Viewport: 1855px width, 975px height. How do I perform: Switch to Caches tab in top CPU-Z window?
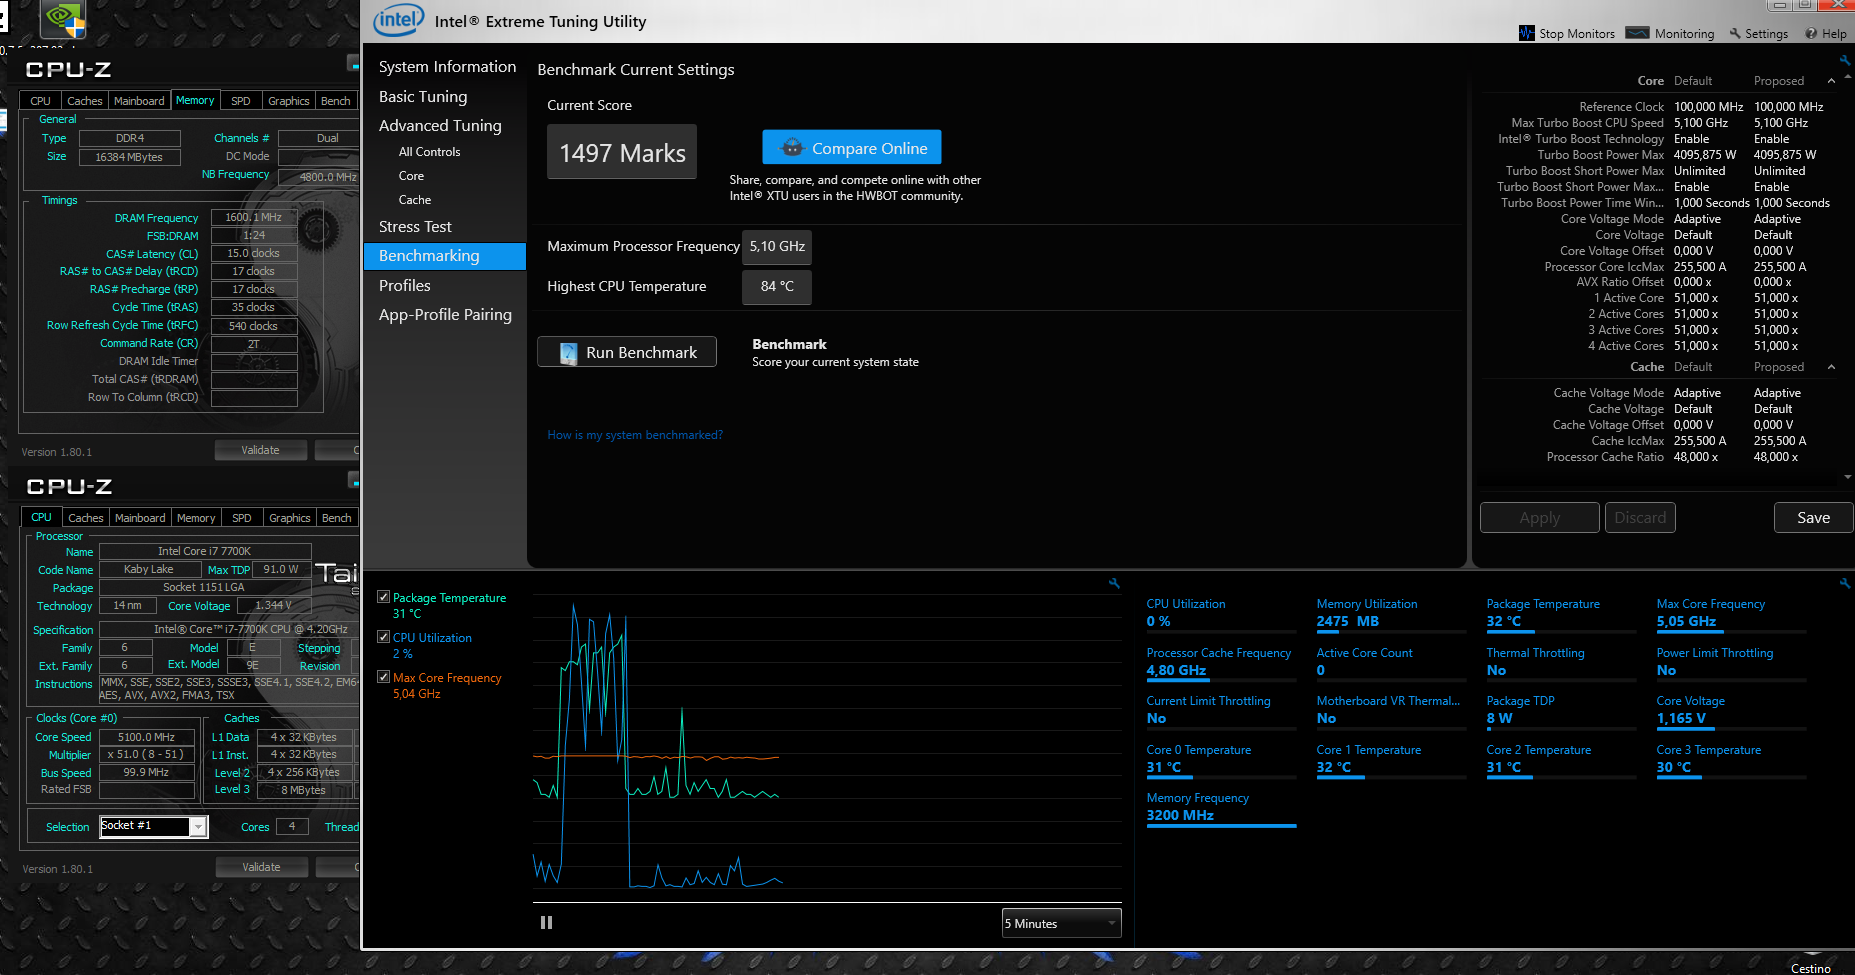[84, 101]
